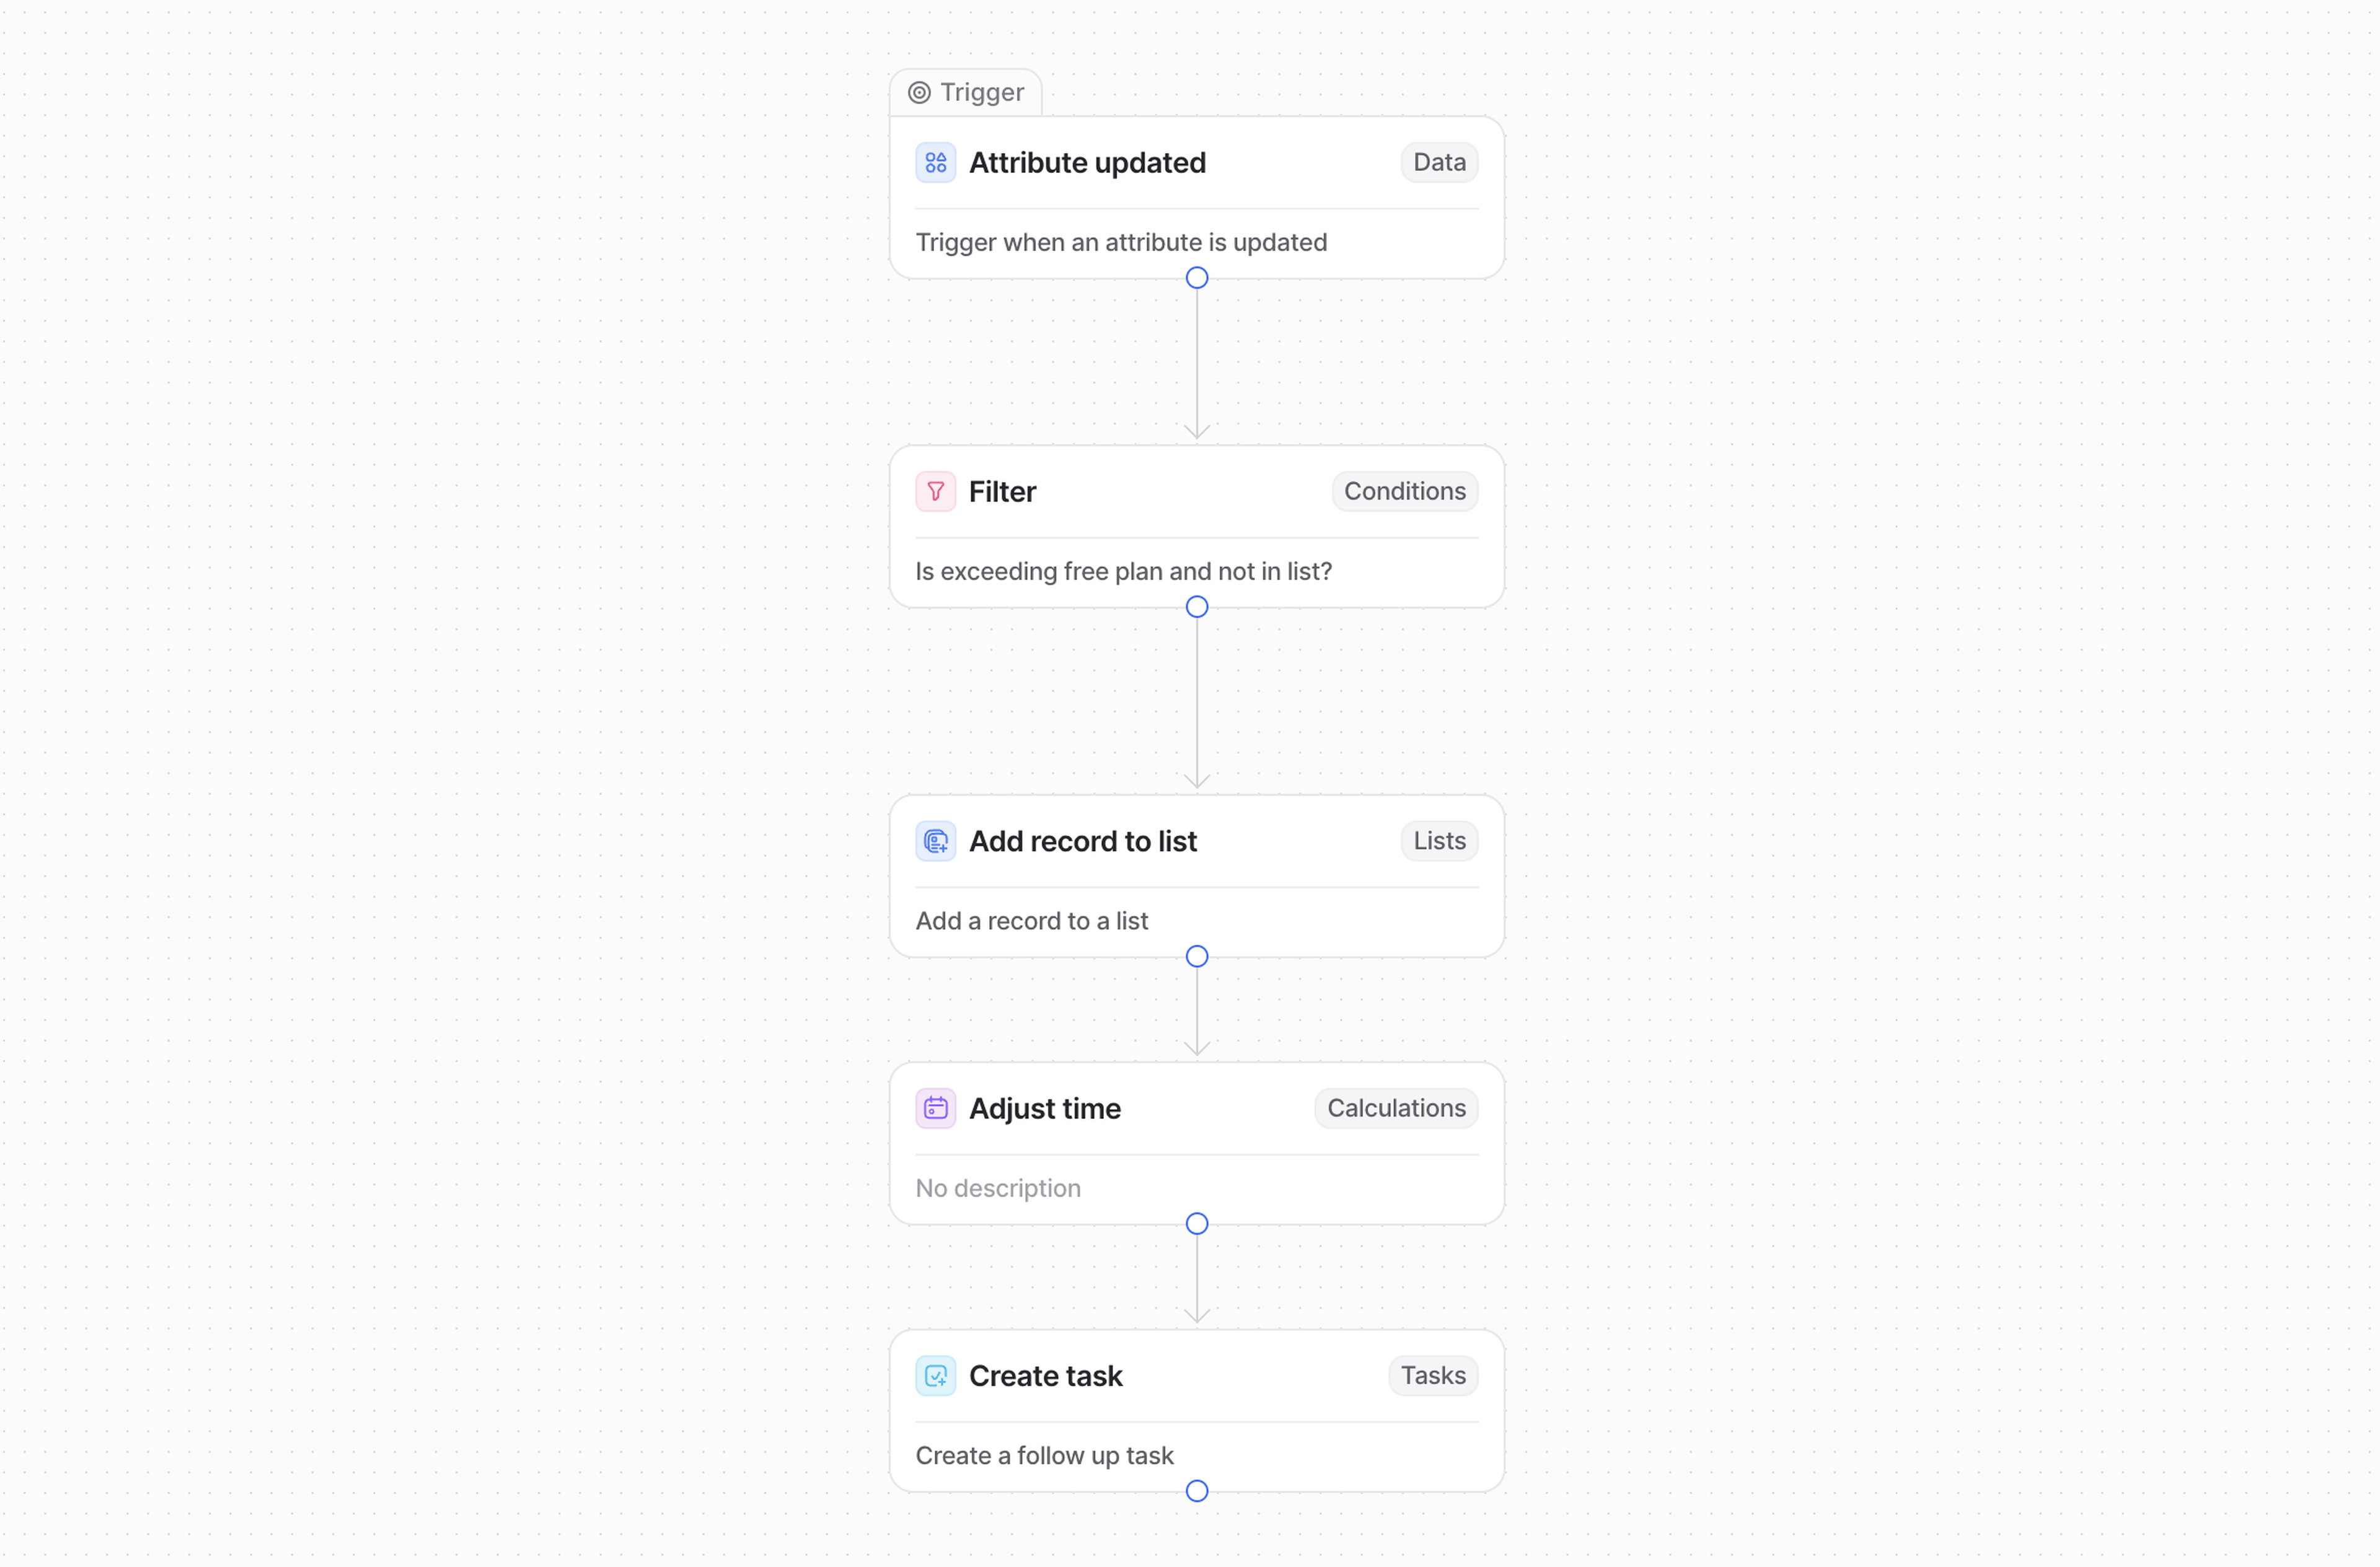Click the Lists category badge
The image size is (2380, 1567).
(x=1438, y=842)
